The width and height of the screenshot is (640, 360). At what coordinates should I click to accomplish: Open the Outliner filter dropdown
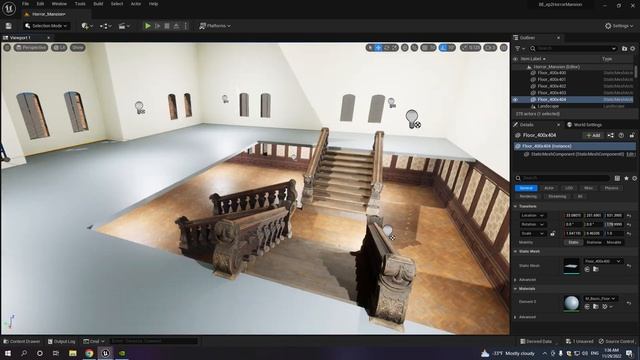520,49
